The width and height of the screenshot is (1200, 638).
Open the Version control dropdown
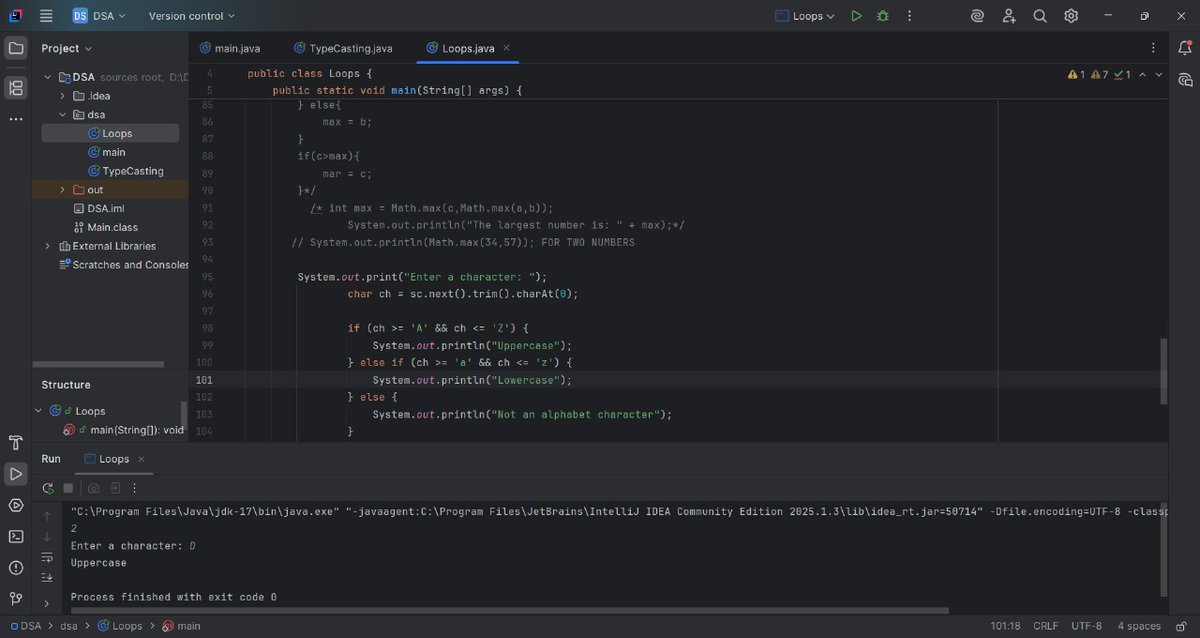click(192, 16)
